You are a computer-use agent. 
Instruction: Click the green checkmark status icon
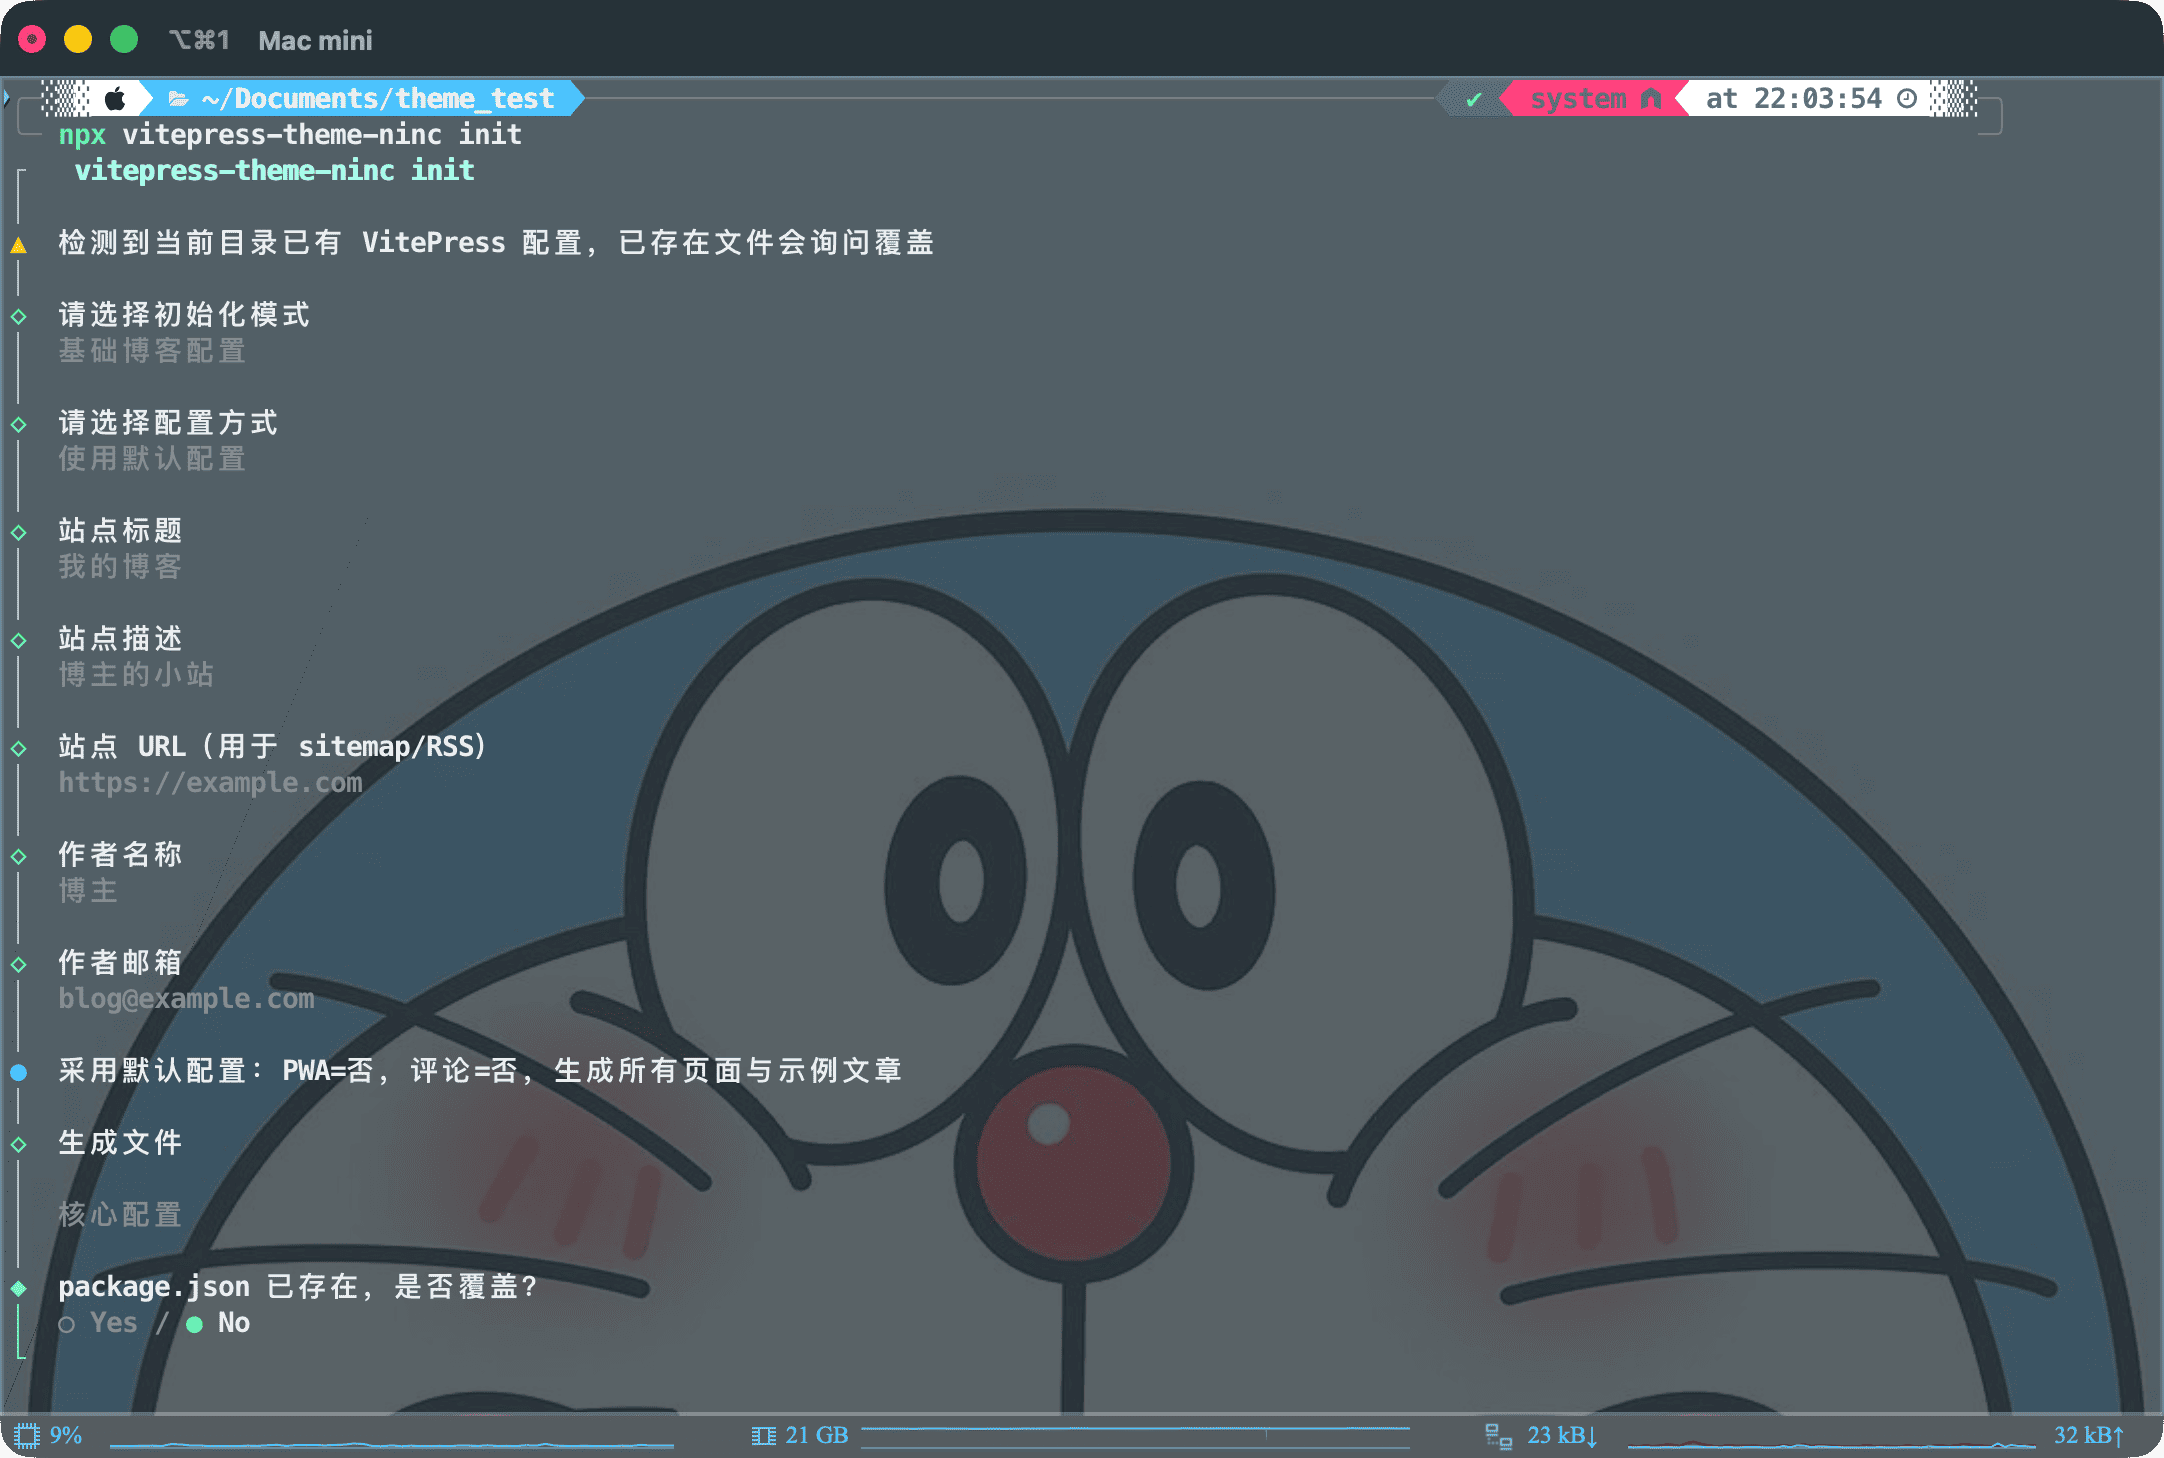[x=1473, y=99]
